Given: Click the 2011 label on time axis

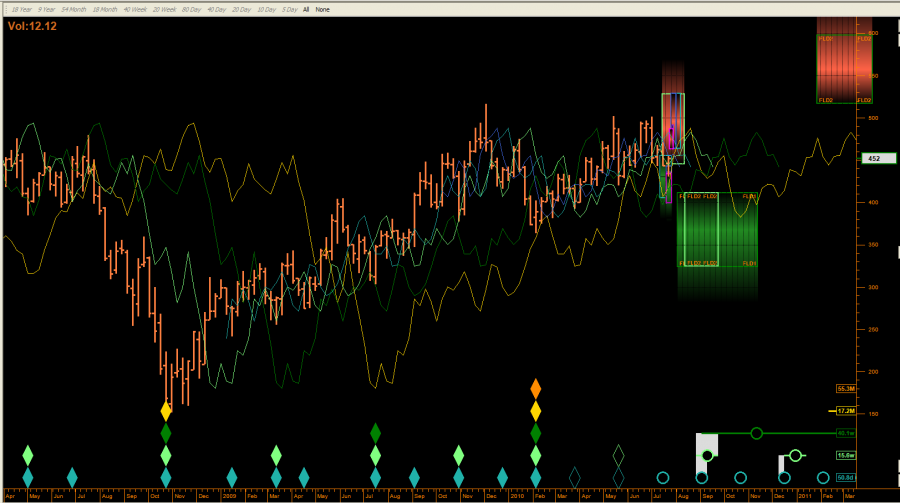Looking at the screenshot, I should (x=805, y=496).
